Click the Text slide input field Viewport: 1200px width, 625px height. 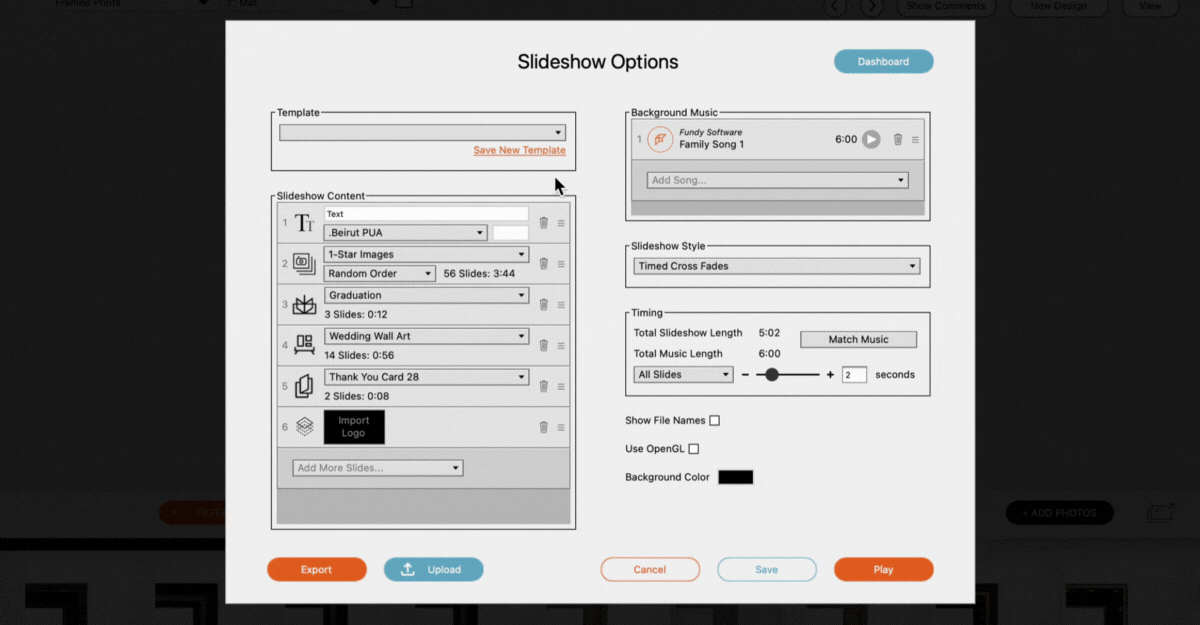click(426, 214)
